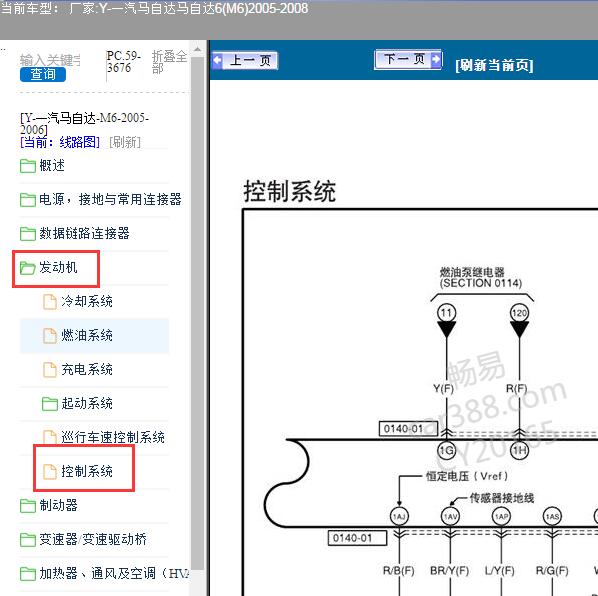Image resolution: width=598 pixels, height=596 pixels.
Task: Select the 概述 tree label
Action: coord(52,165)
